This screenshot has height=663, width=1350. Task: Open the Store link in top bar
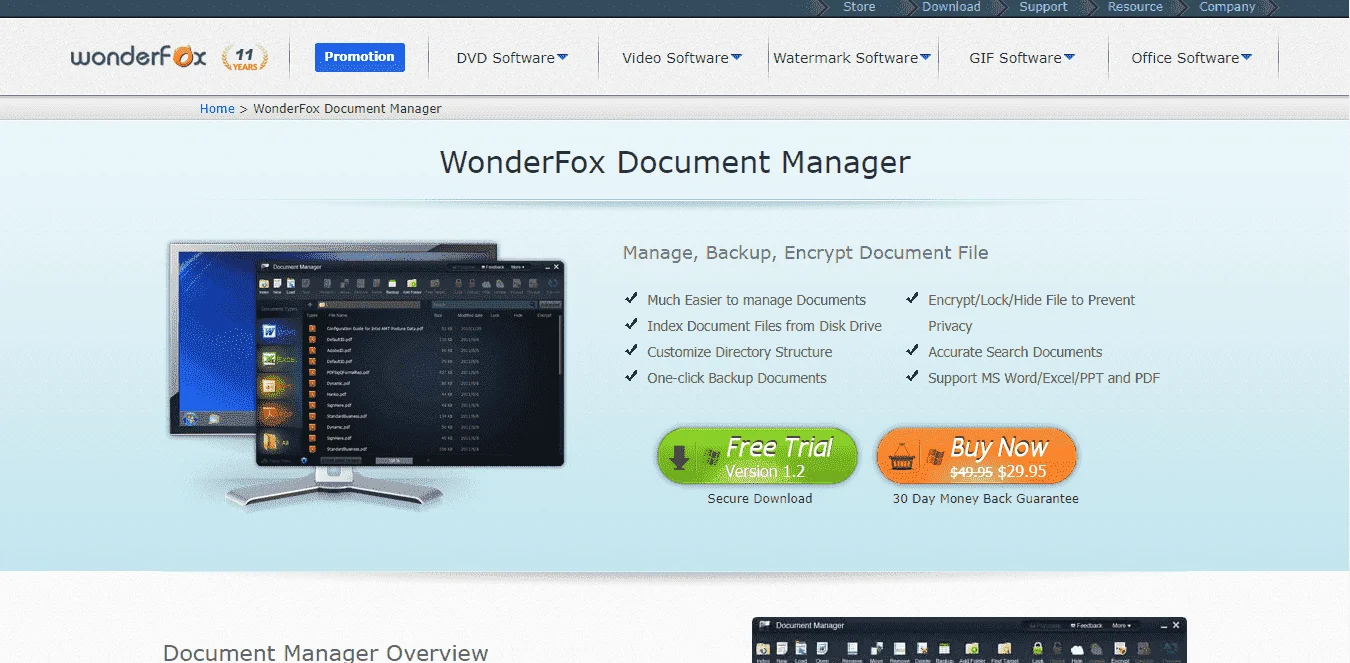pyautogui.click(x=858, y=7)
